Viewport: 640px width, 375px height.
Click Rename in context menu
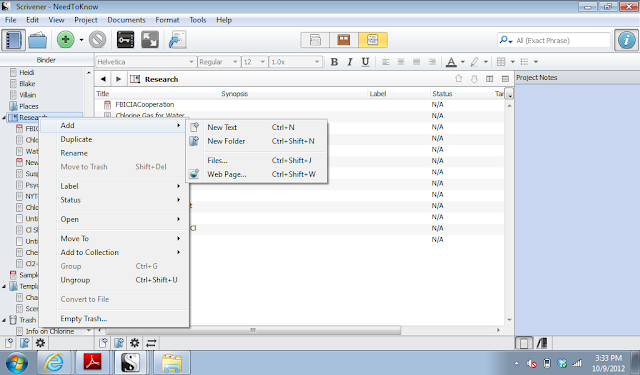(114, 153)
